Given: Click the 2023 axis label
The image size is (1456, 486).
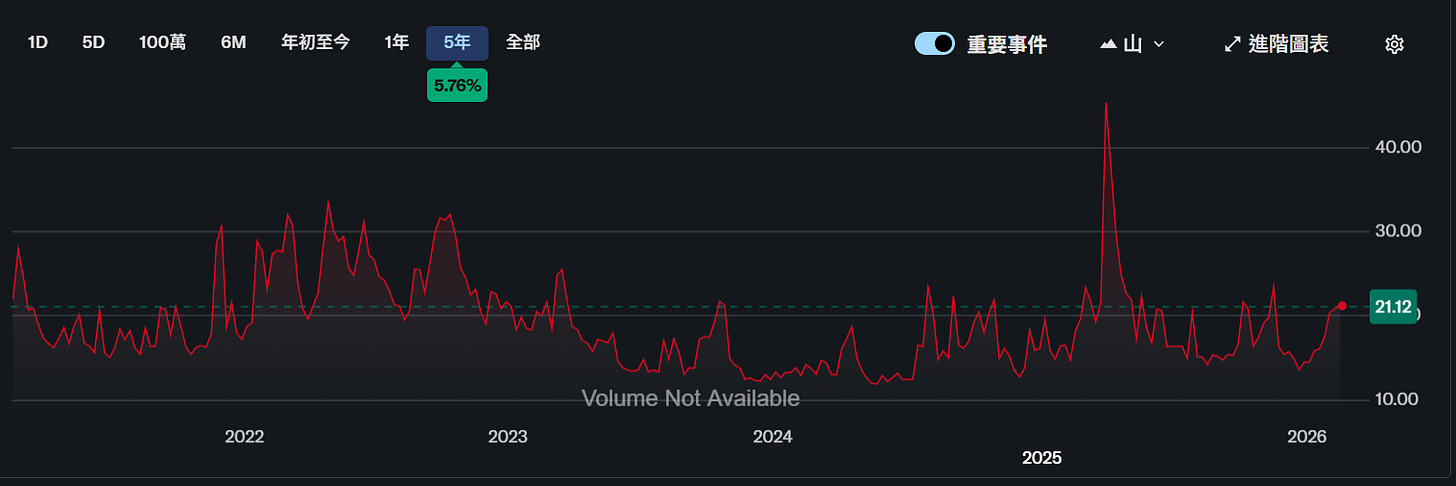Looking at the screenshot, I should pyautogui.click(x=507, y=436).
